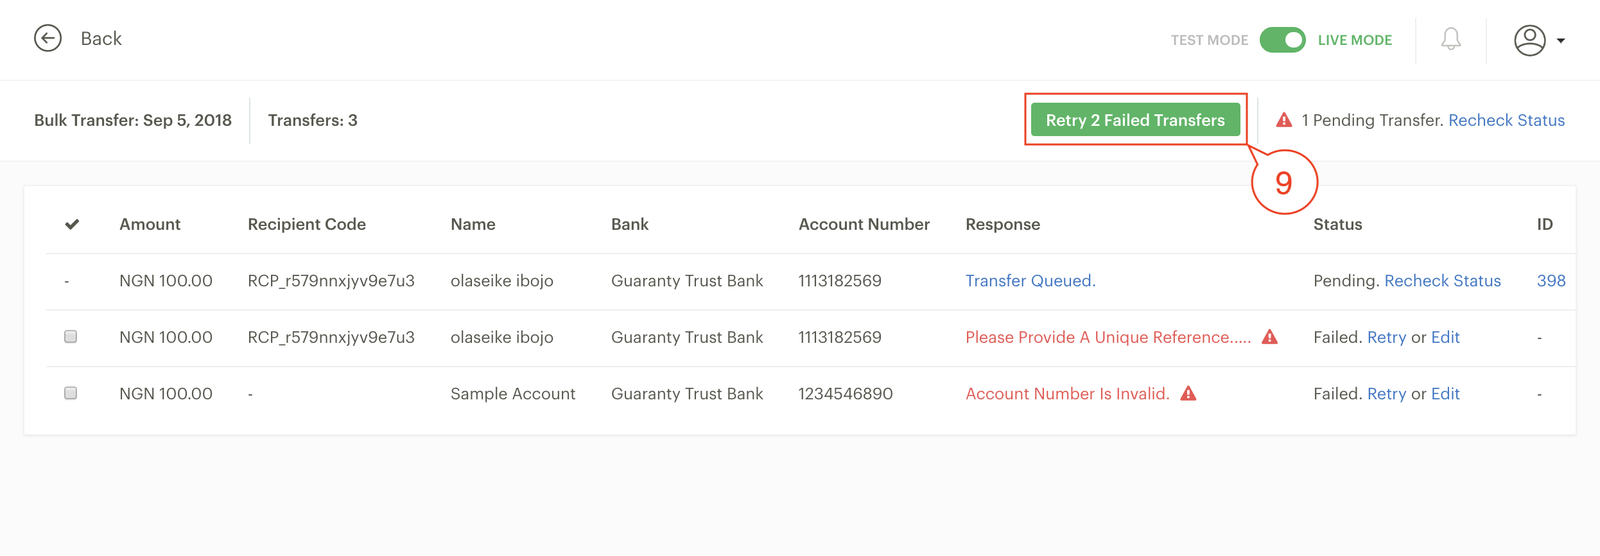Retry the Sample Account transfer

pyautogui.click(x=1386, y=394)
